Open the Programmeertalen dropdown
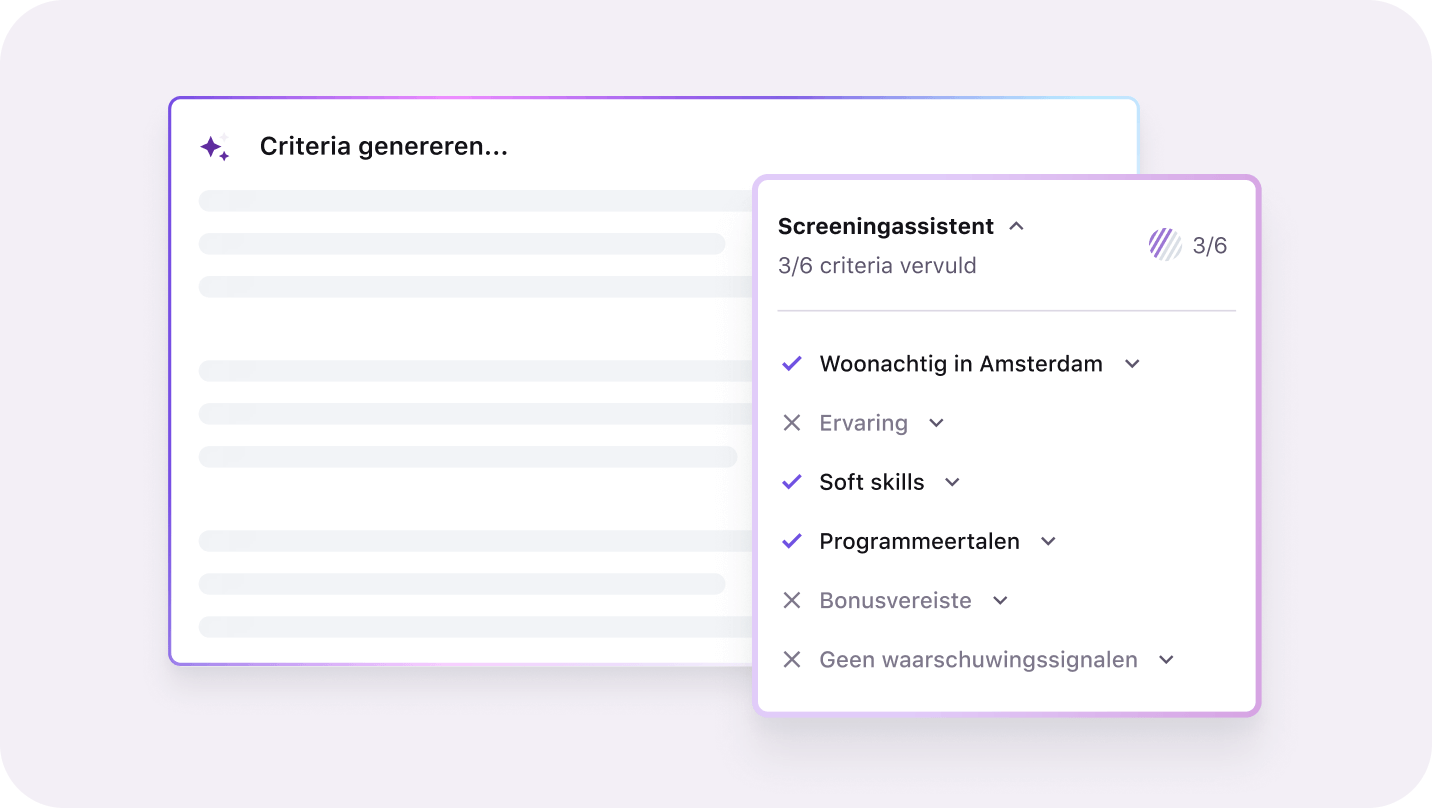Screen dimensions: 1432x808 coord(1047,540)
